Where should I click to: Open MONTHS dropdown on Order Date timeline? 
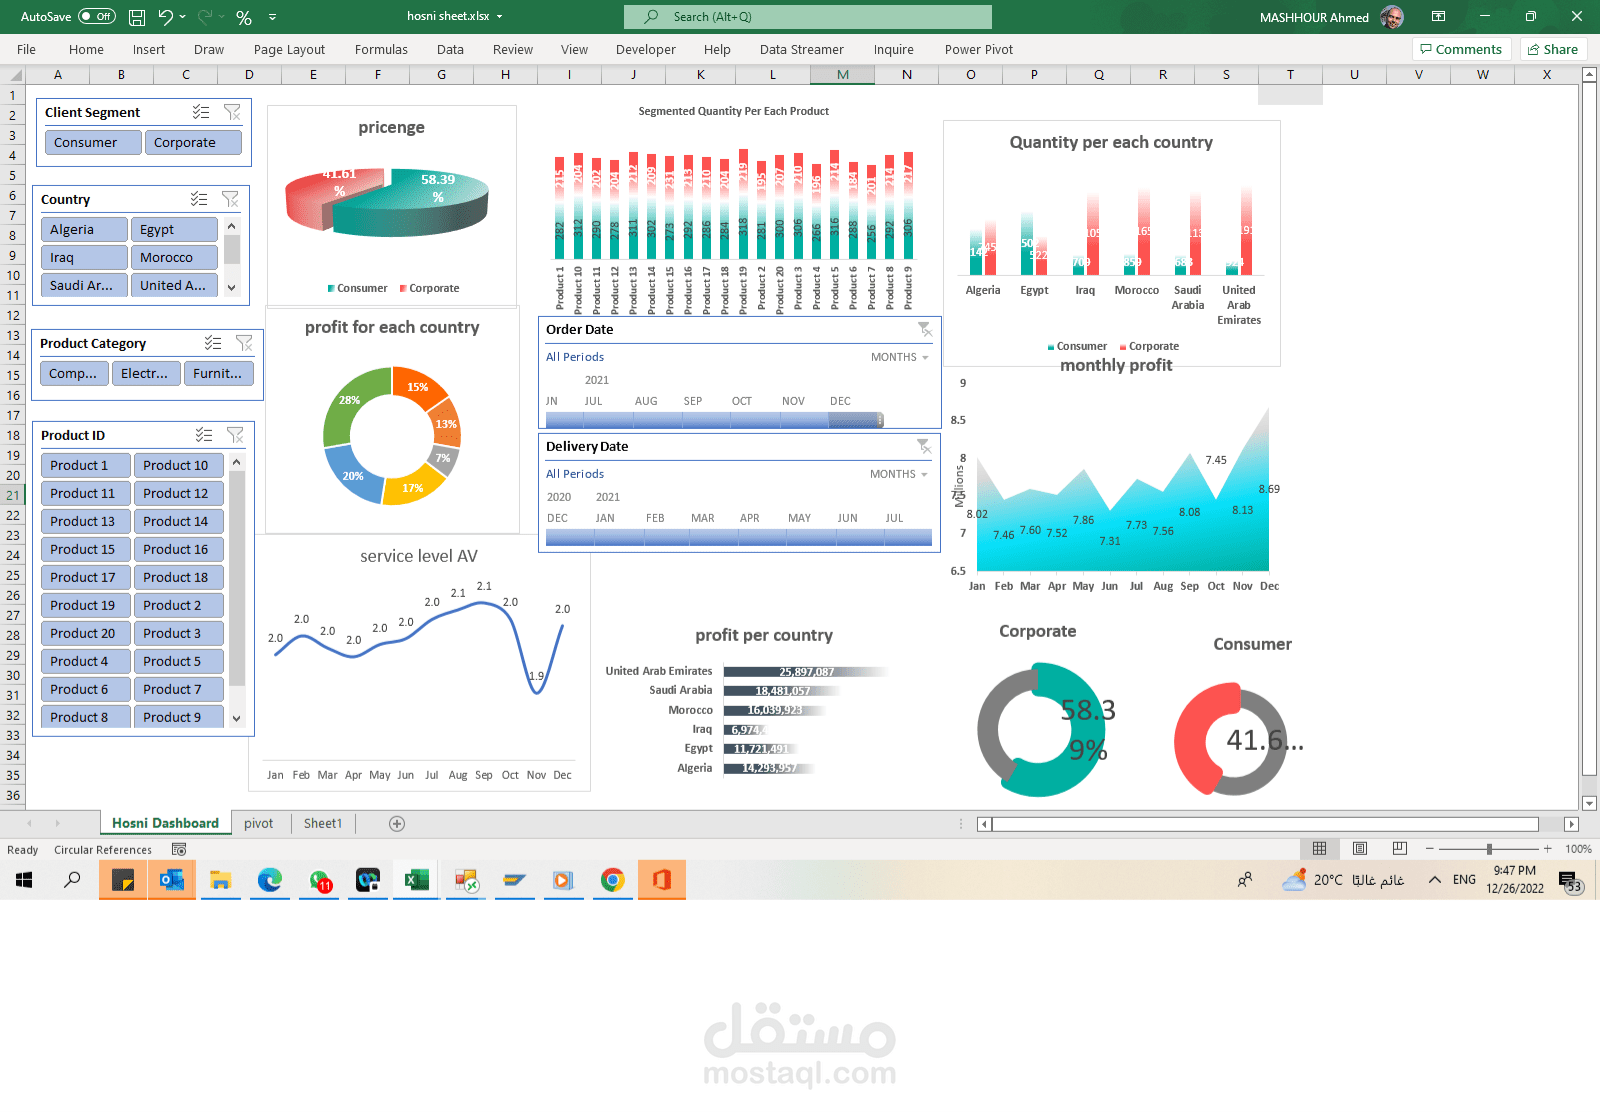[x=899, y=357]
